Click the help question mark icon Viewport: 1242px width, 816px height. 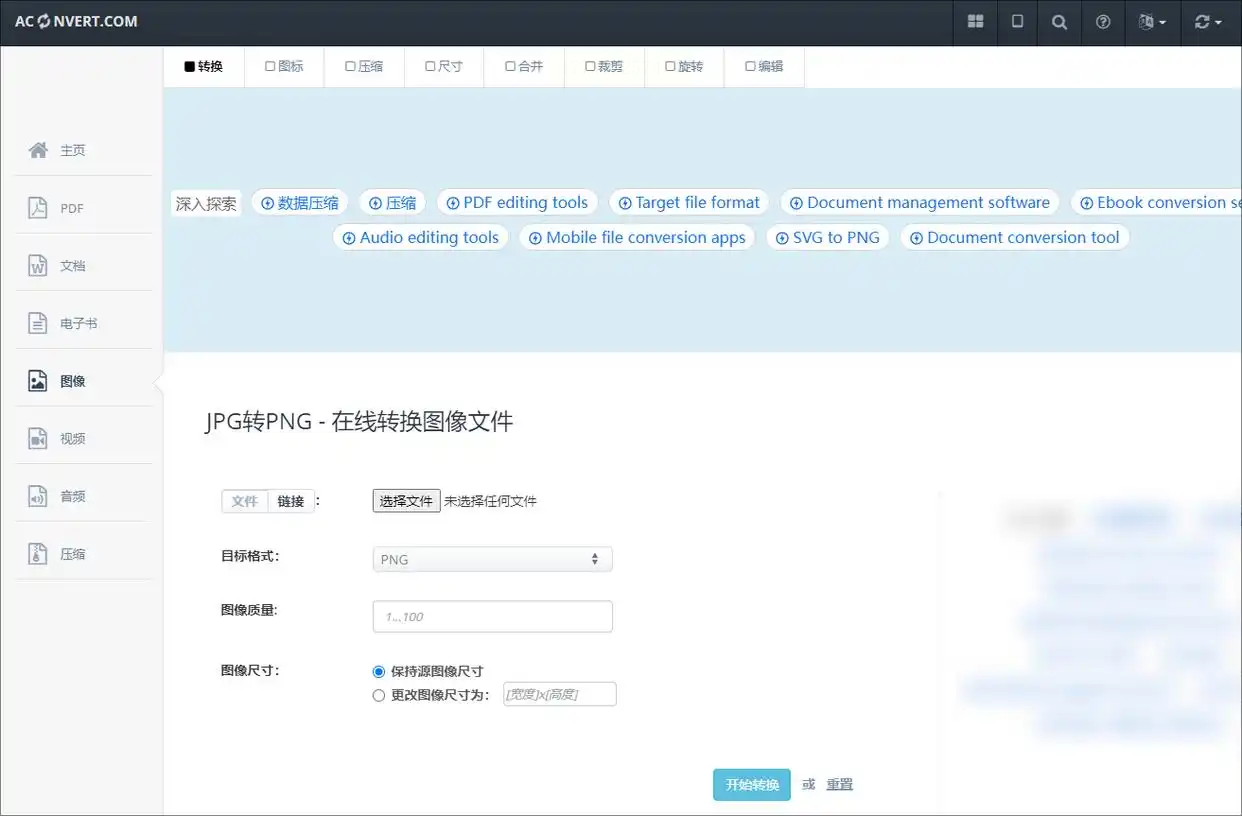coord(1103,22)
